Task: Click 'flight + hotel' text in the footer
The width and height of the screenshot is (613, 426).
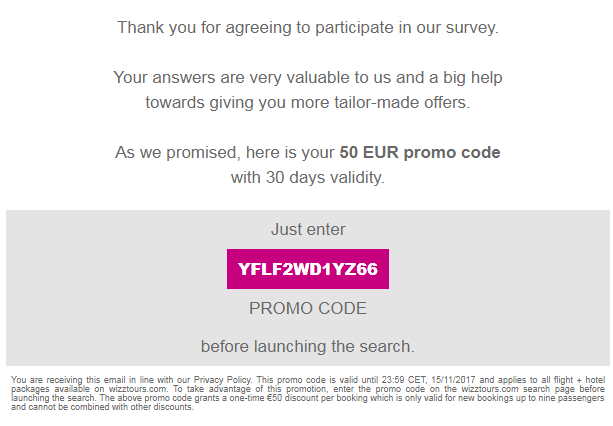Action: pos(579,380)
